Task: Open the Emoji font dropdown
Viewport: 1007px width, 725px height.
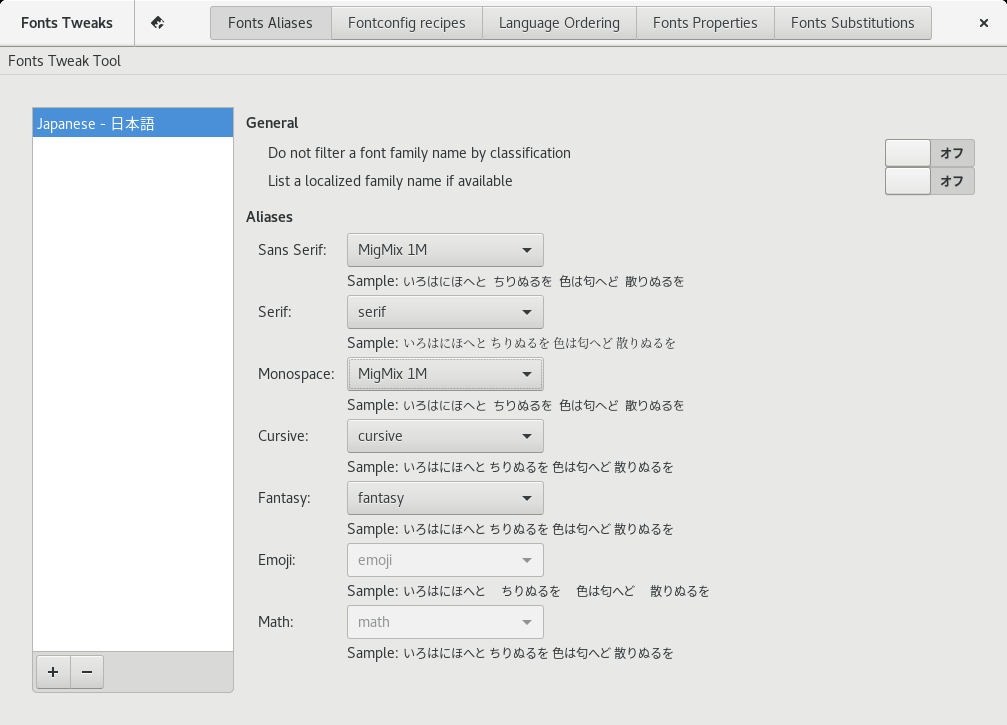Action: (445, 560)
